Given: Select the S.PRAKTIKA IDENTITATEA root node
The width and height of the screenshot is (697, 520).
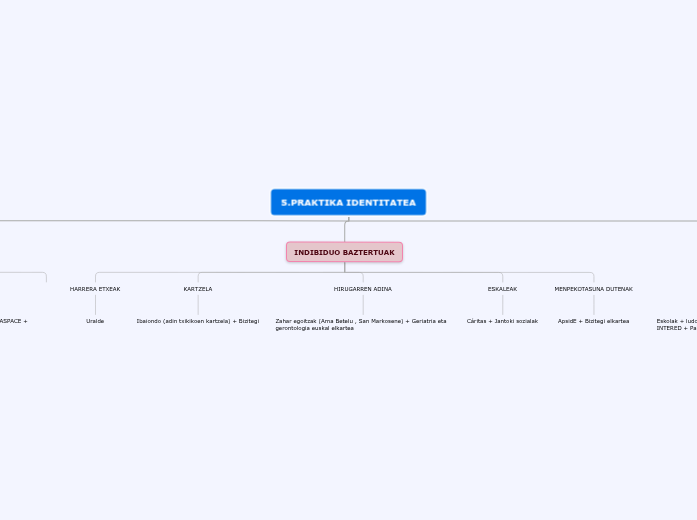Looking at the screenshot, I should [348, 202].
